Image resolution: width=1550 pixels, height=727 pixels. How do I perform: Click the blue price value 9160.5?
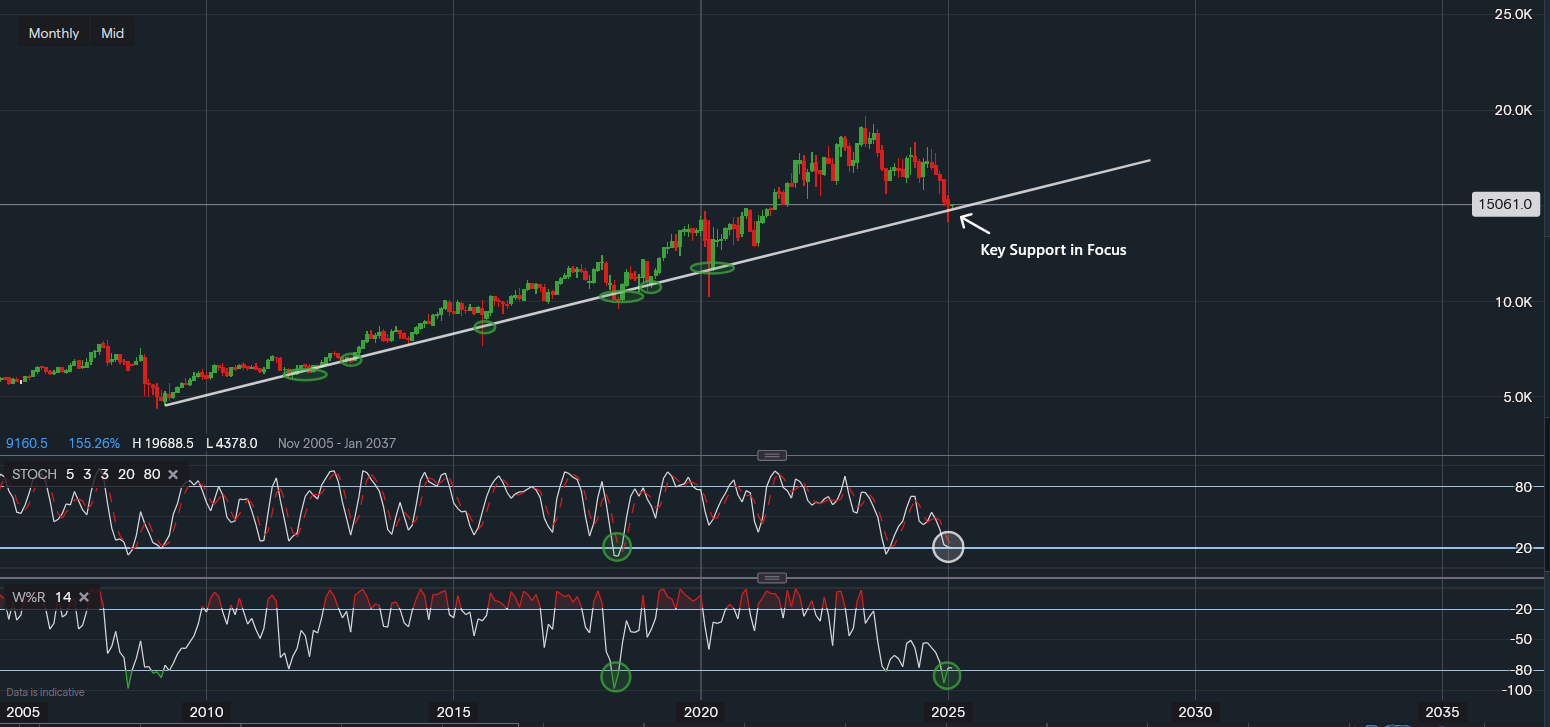[26, 443]
